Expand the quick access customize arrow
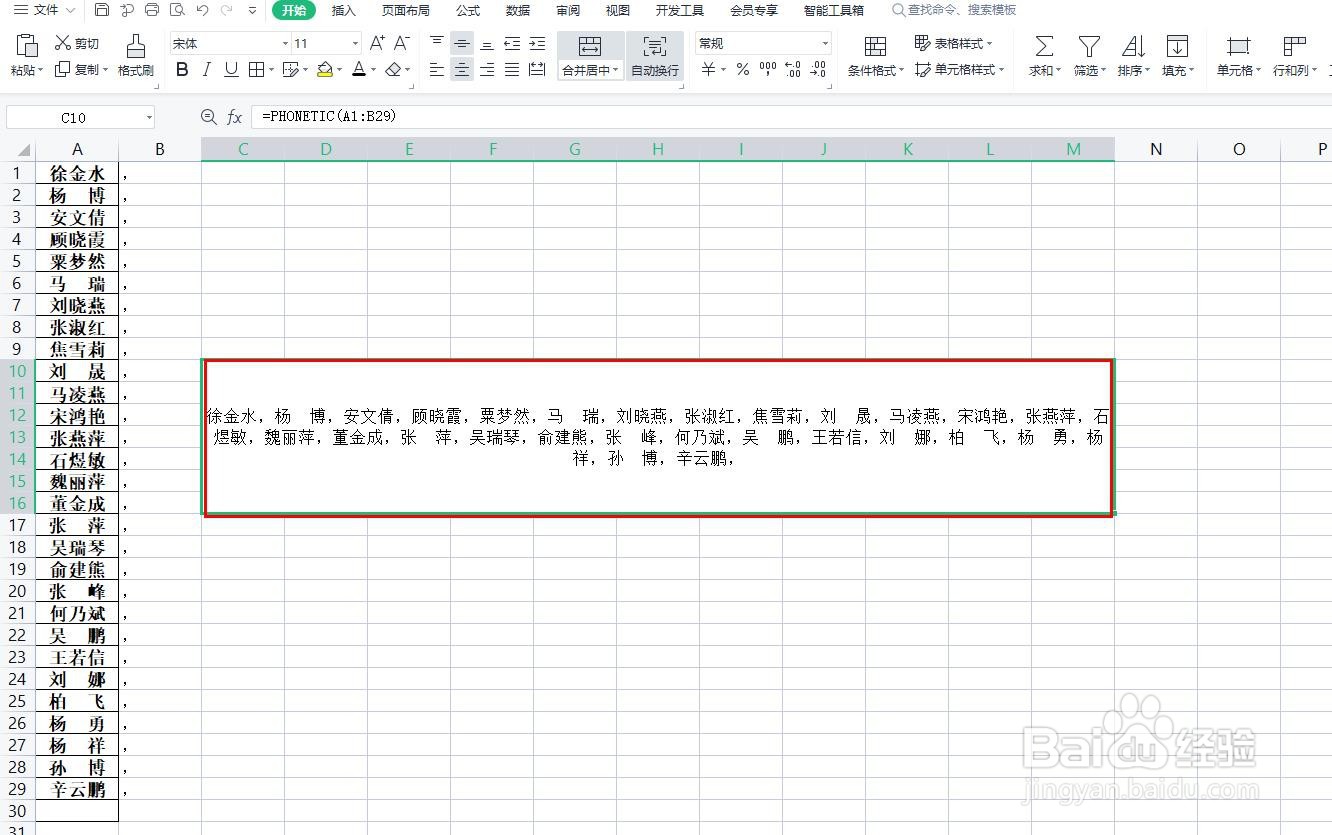 click(x=252, y=10)
